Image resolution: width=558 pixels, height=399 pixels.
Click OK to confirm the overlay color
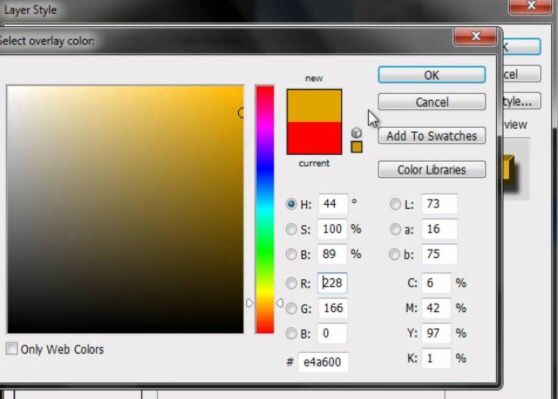[x=432, y=75]
